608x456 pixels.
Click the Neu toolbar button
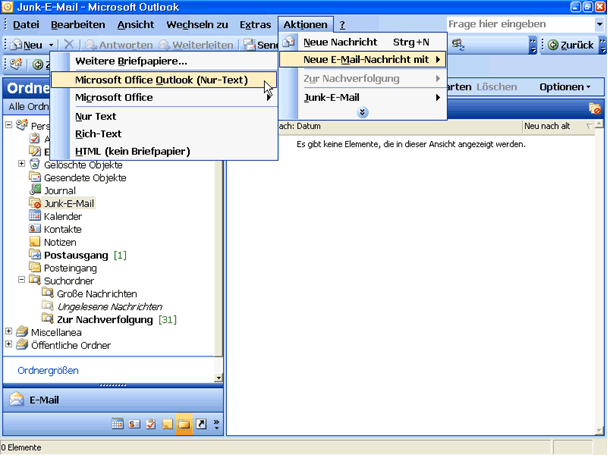27,45
